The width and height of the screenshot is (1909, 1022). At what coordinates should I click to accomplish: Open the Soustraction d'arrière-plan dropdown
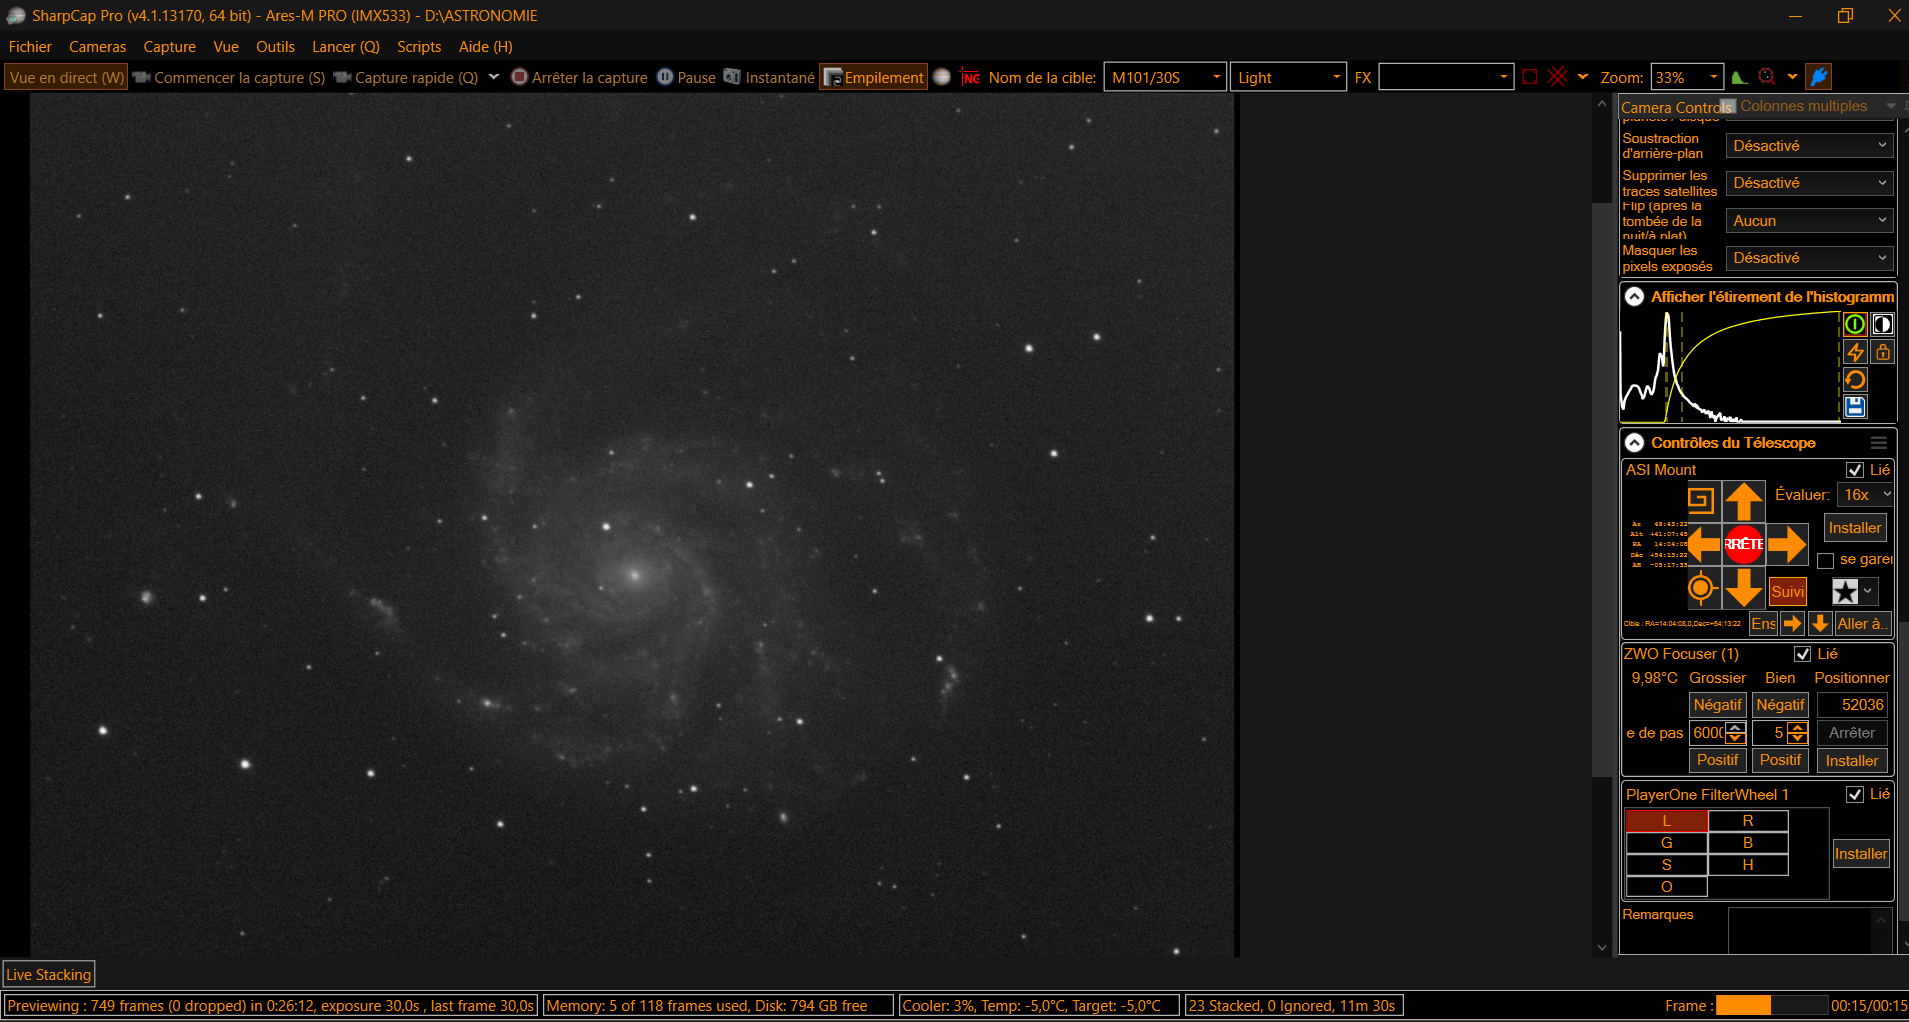[x=1810, y=146]
